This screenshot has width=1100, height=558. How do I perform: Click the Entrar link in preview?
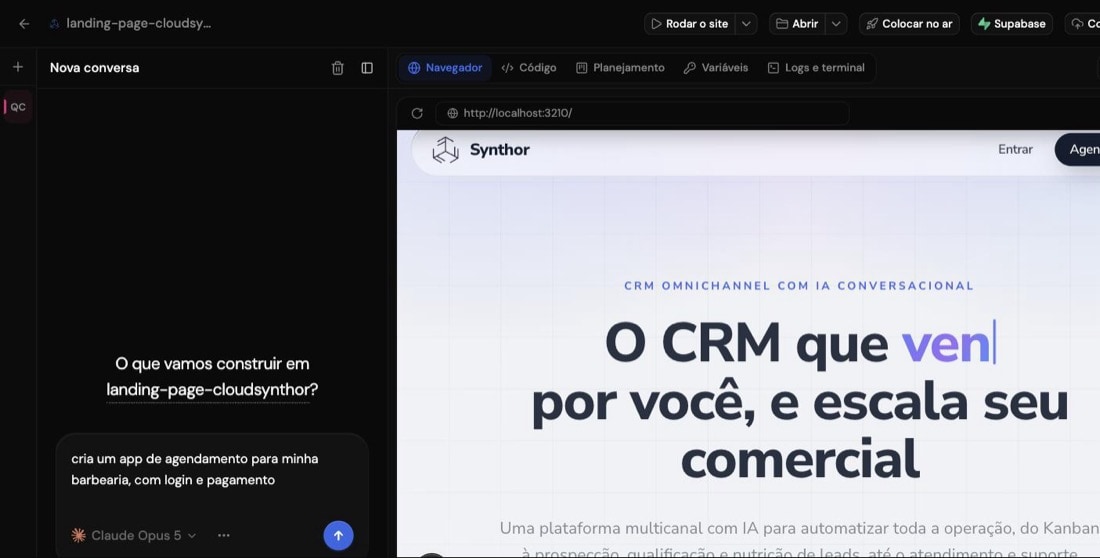pyautogui.click(x=1015, y=150)
